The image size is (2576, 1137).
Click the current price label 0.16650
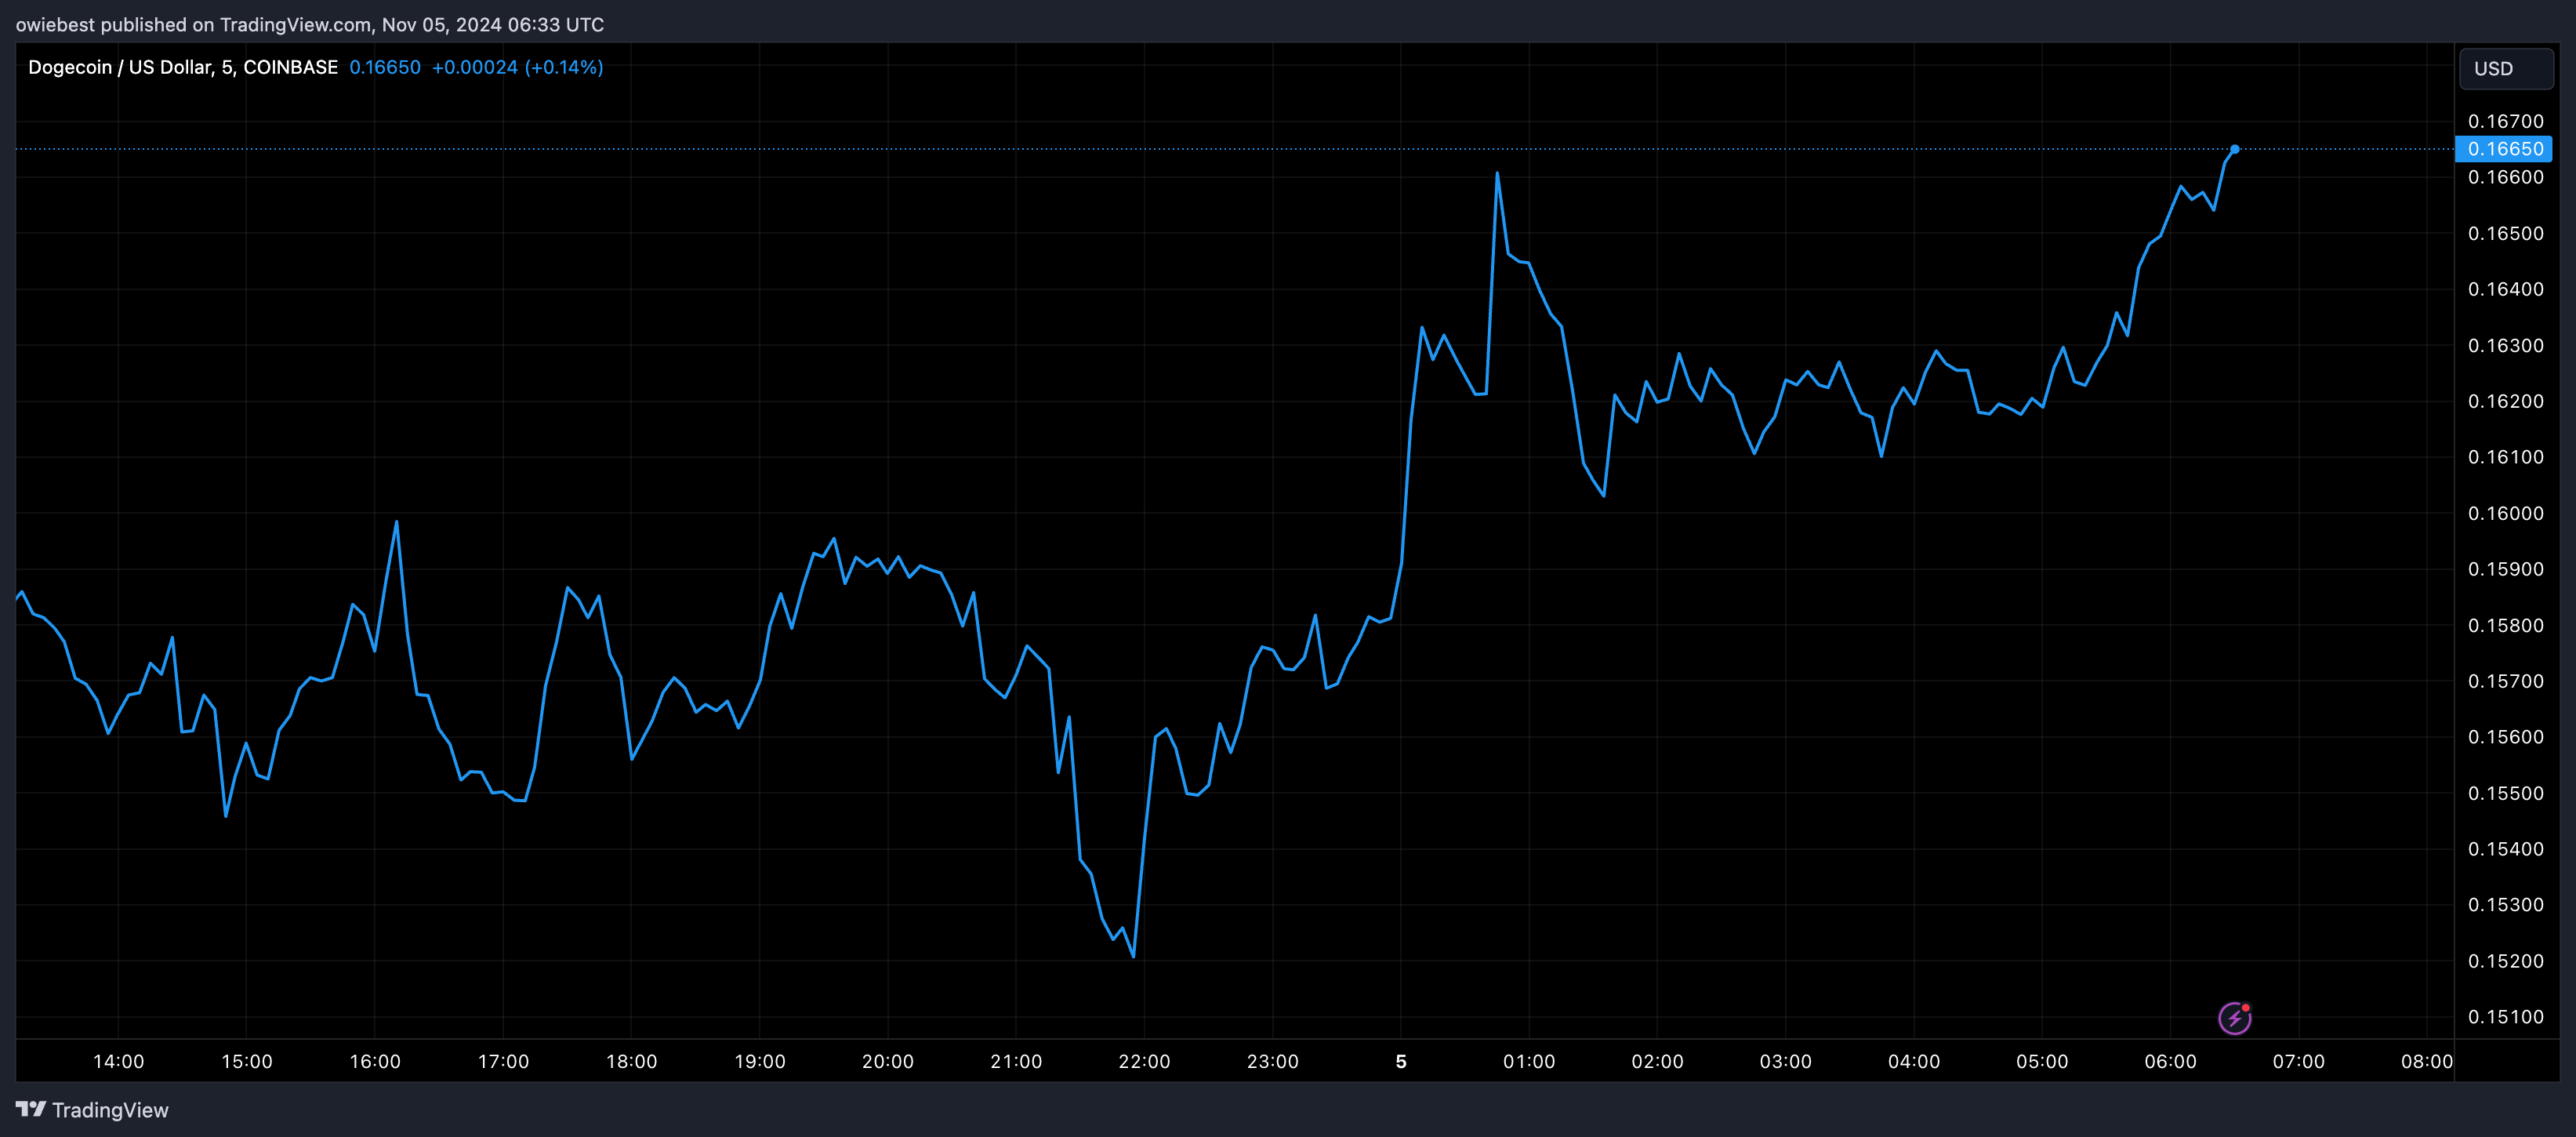click(2504, 149)
